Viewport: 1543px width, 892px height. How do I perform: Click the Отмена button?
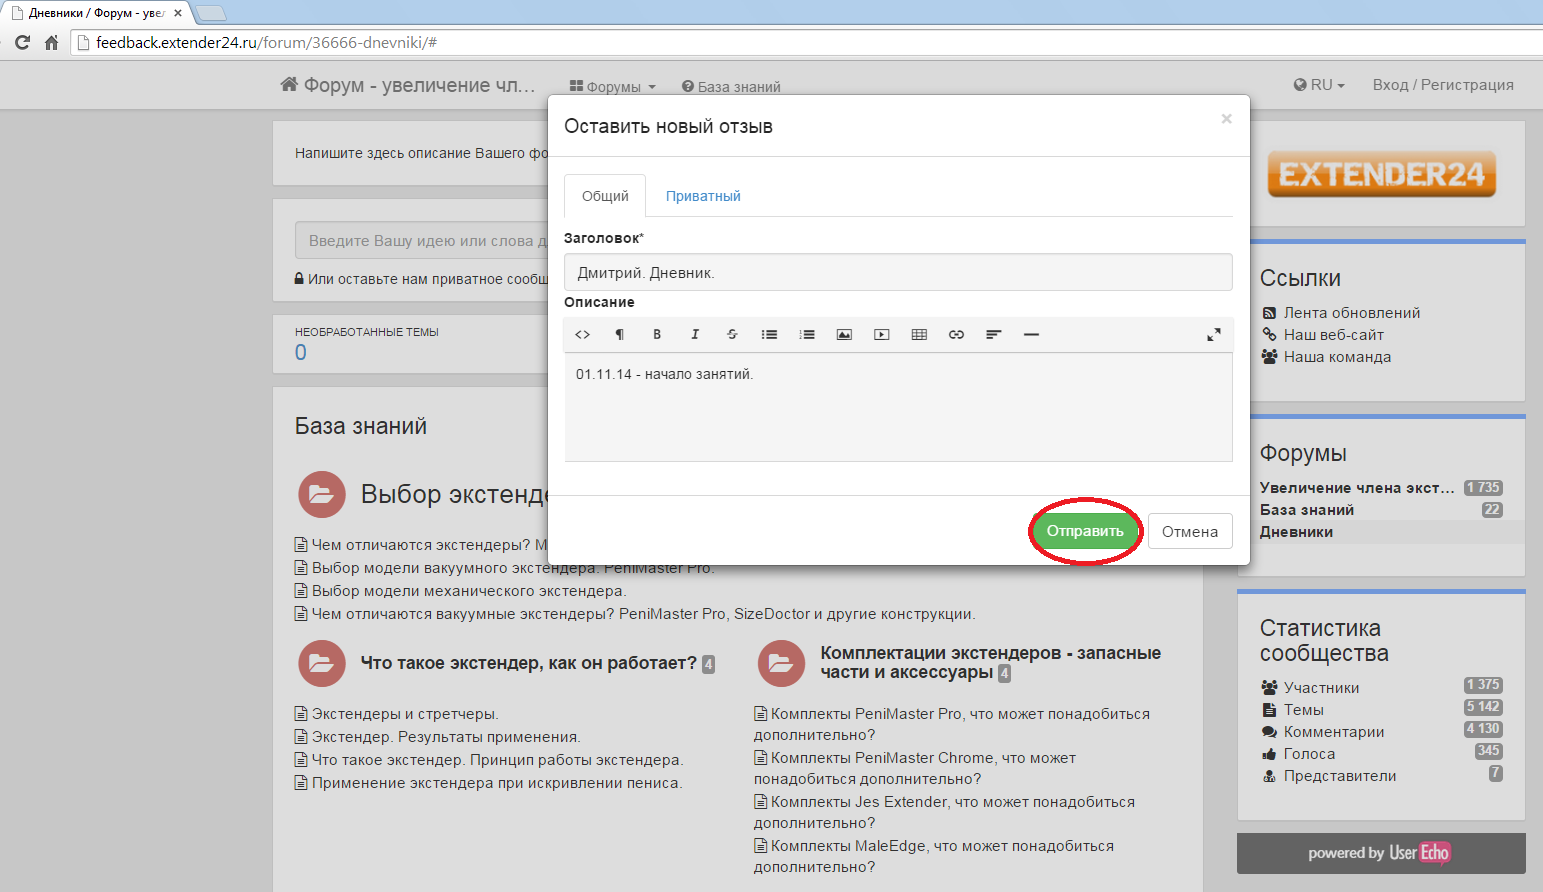coord(1190,531)
